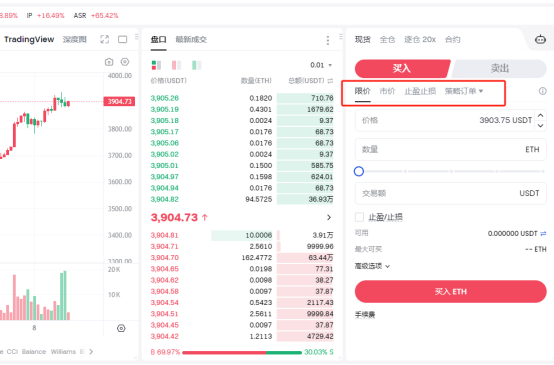Select the 全仓 cross margin tab
The image size is (554, 365).
tap(387, 40)
